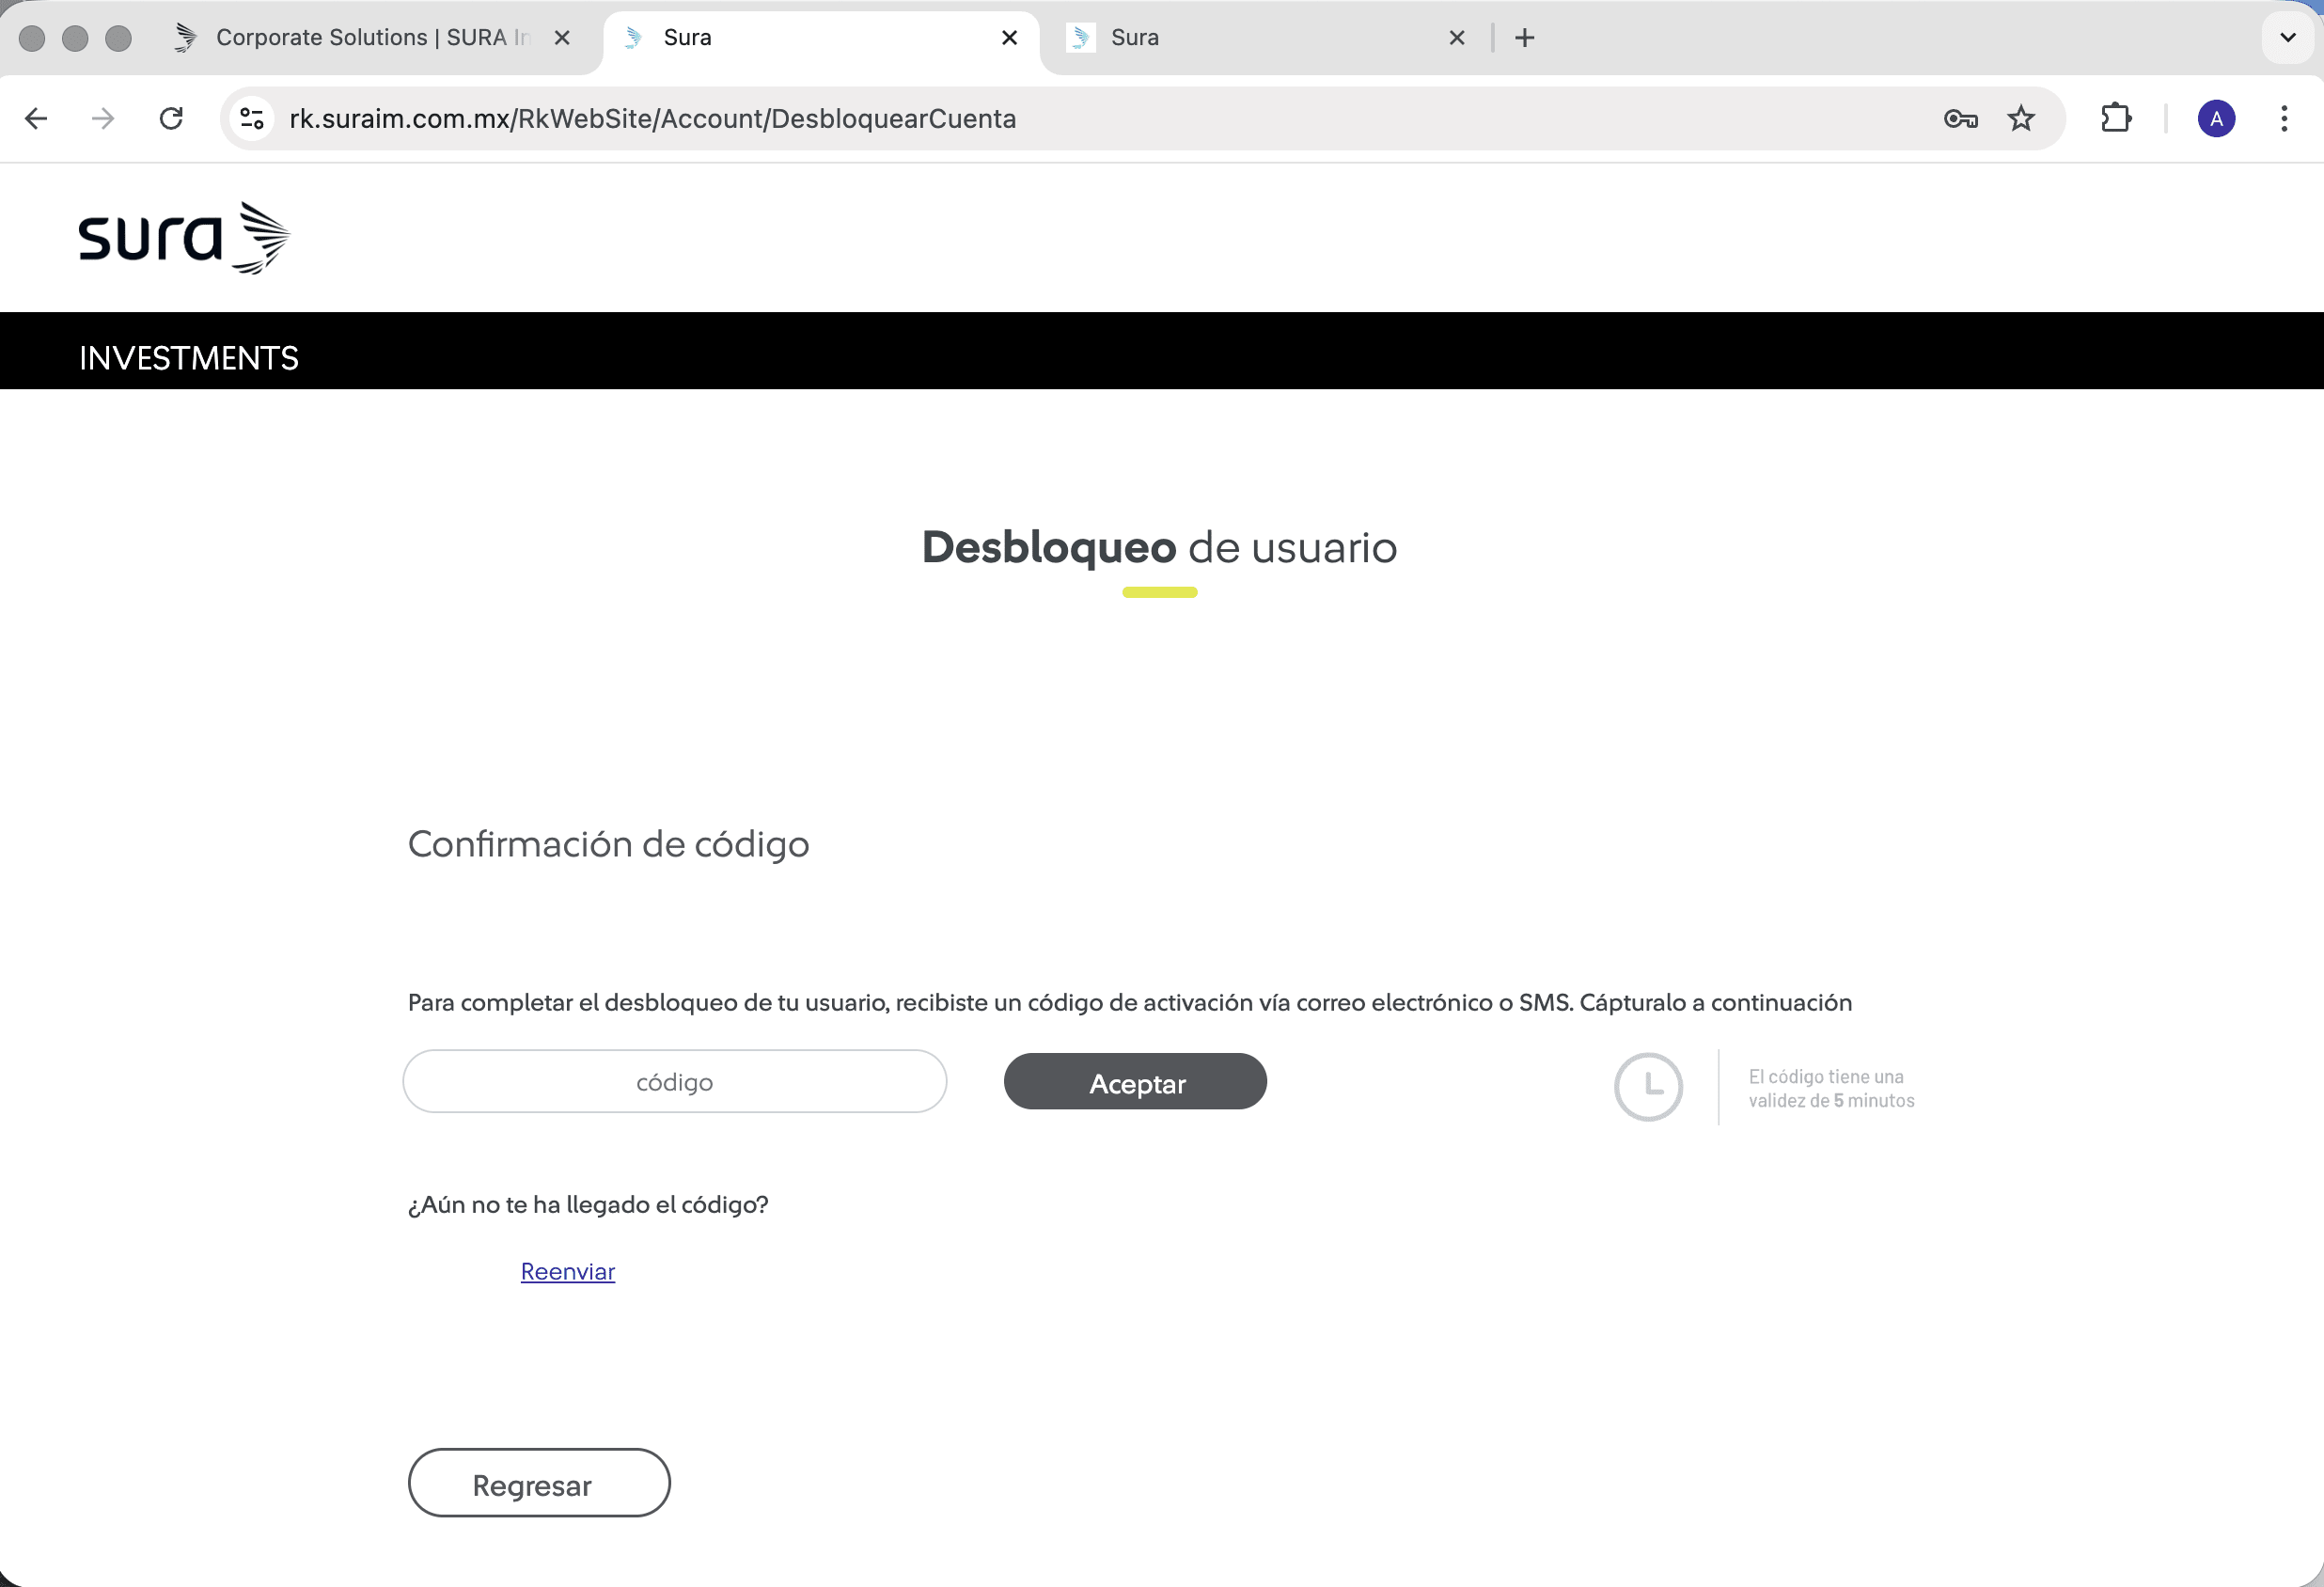Click the password key icon

[1960, 119]
